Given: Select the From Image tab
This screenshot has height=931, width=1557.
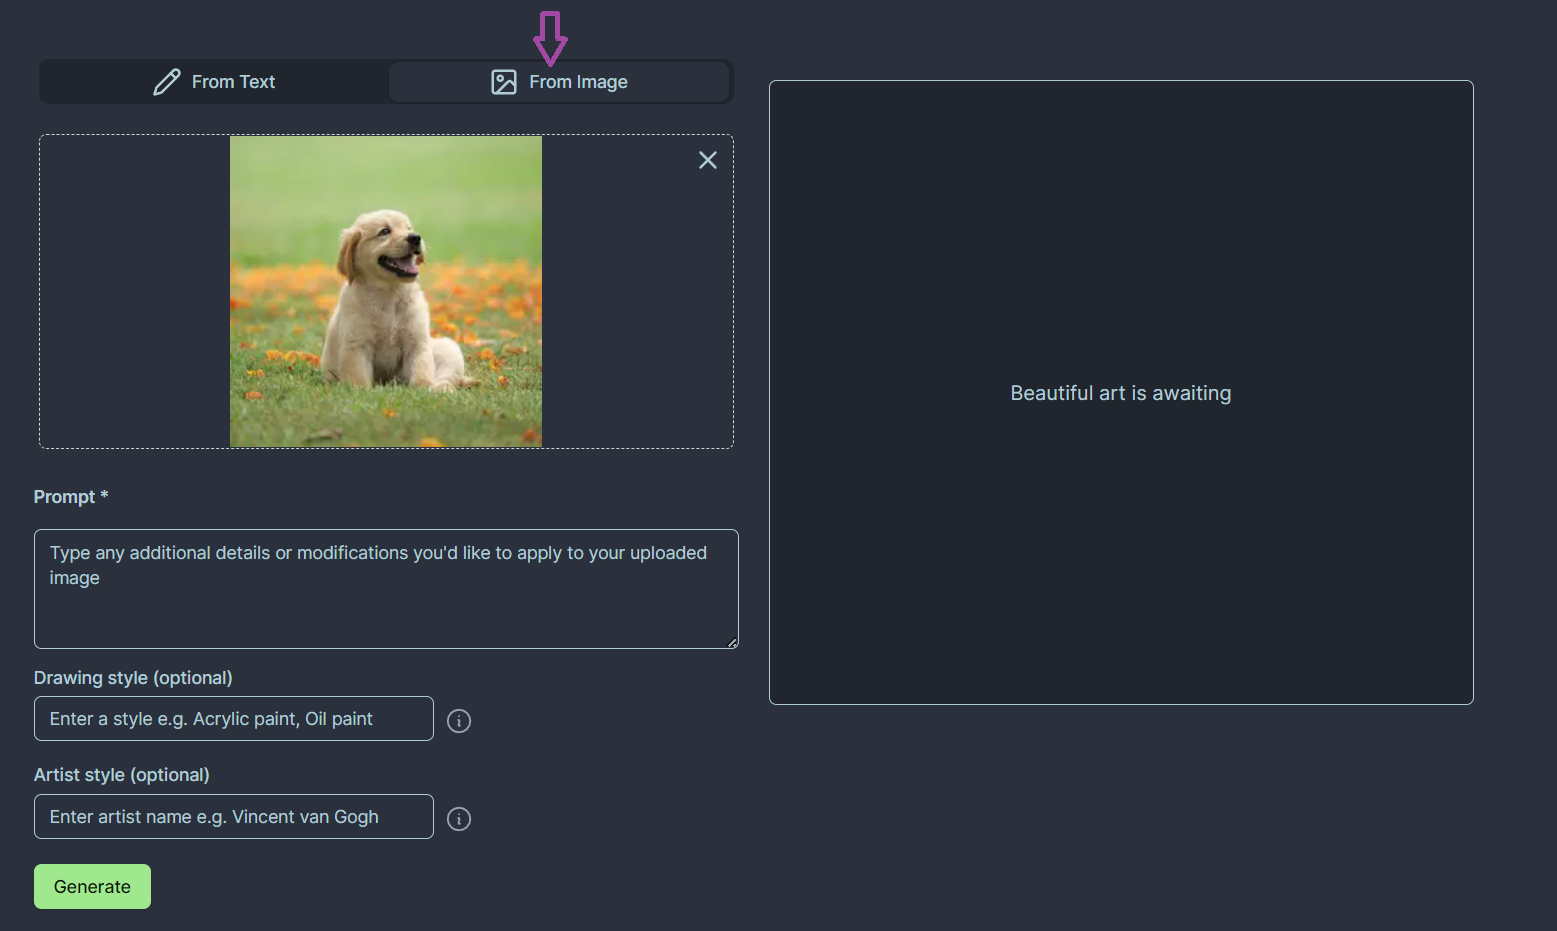Looking at the screenshot, I should [x=559, y=82].
